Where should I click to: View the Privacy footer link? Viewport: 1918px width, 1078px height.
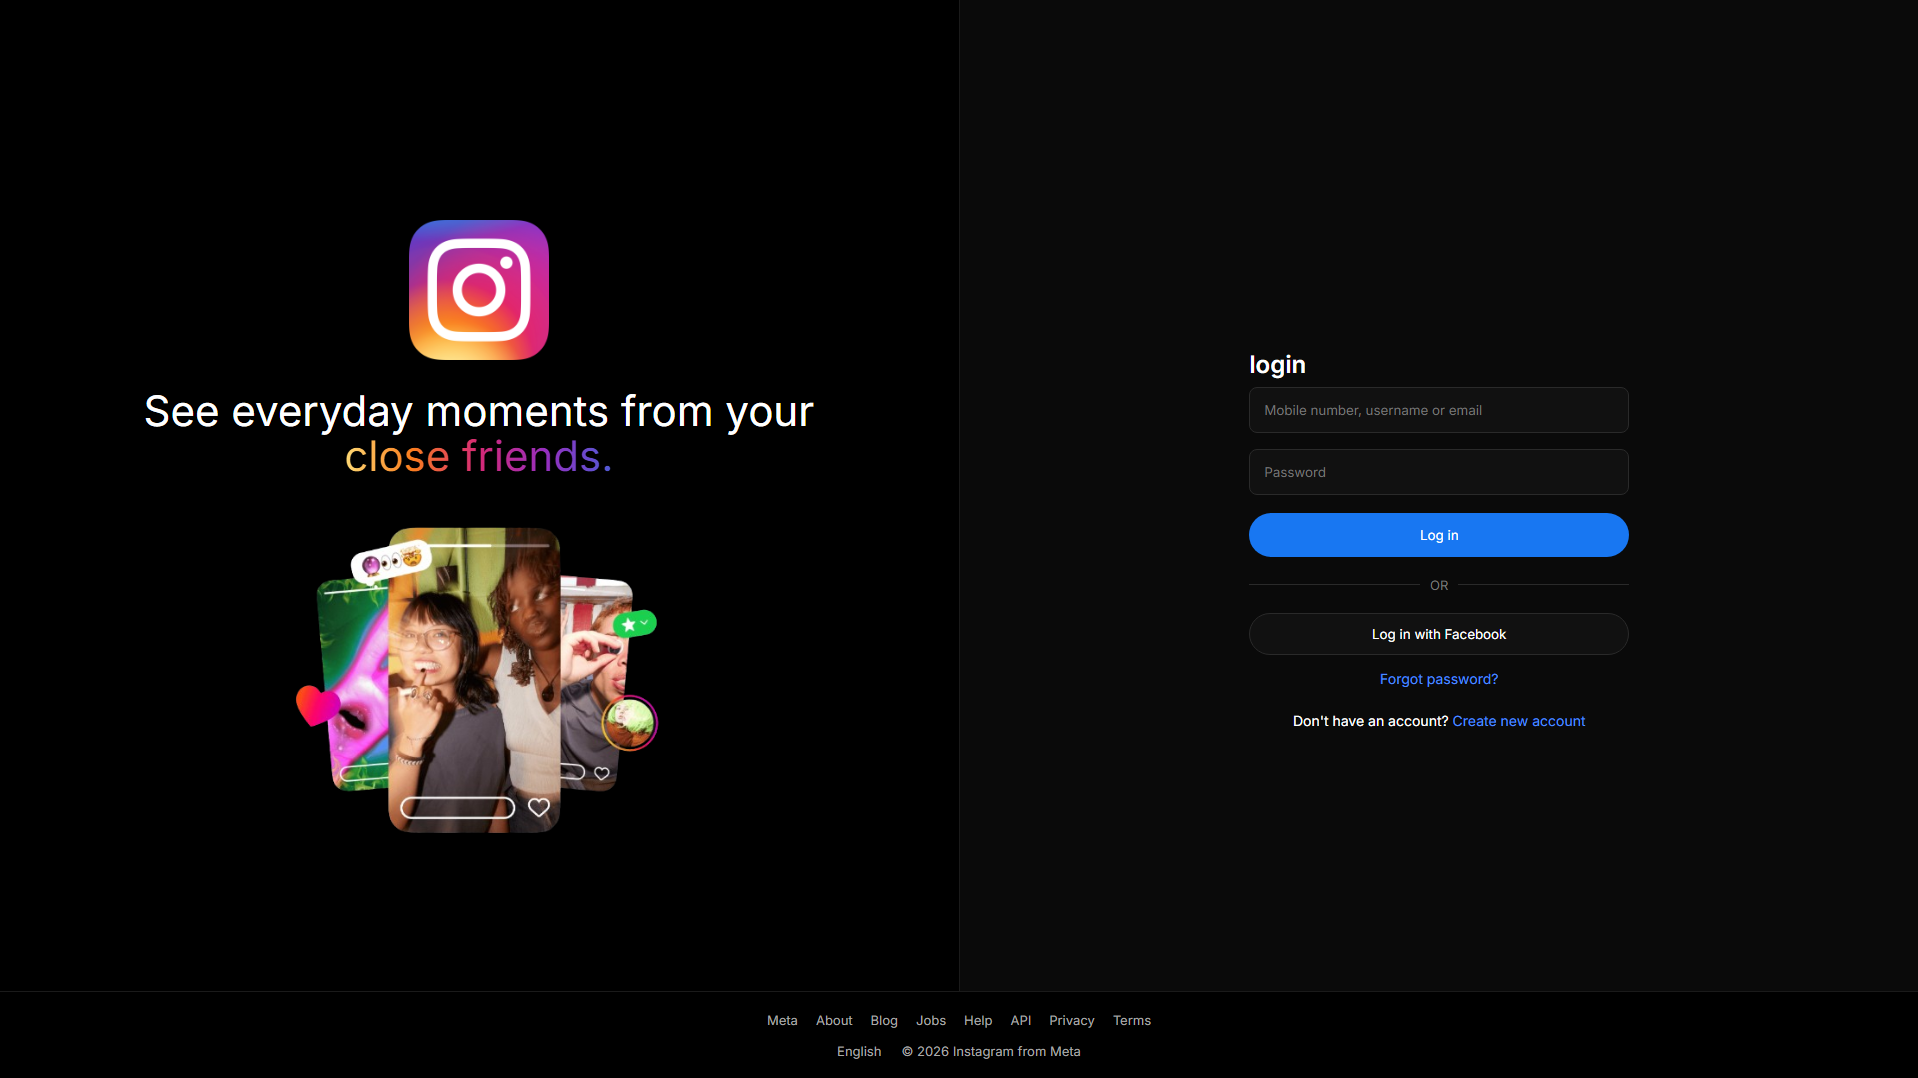[1071, 1020]
